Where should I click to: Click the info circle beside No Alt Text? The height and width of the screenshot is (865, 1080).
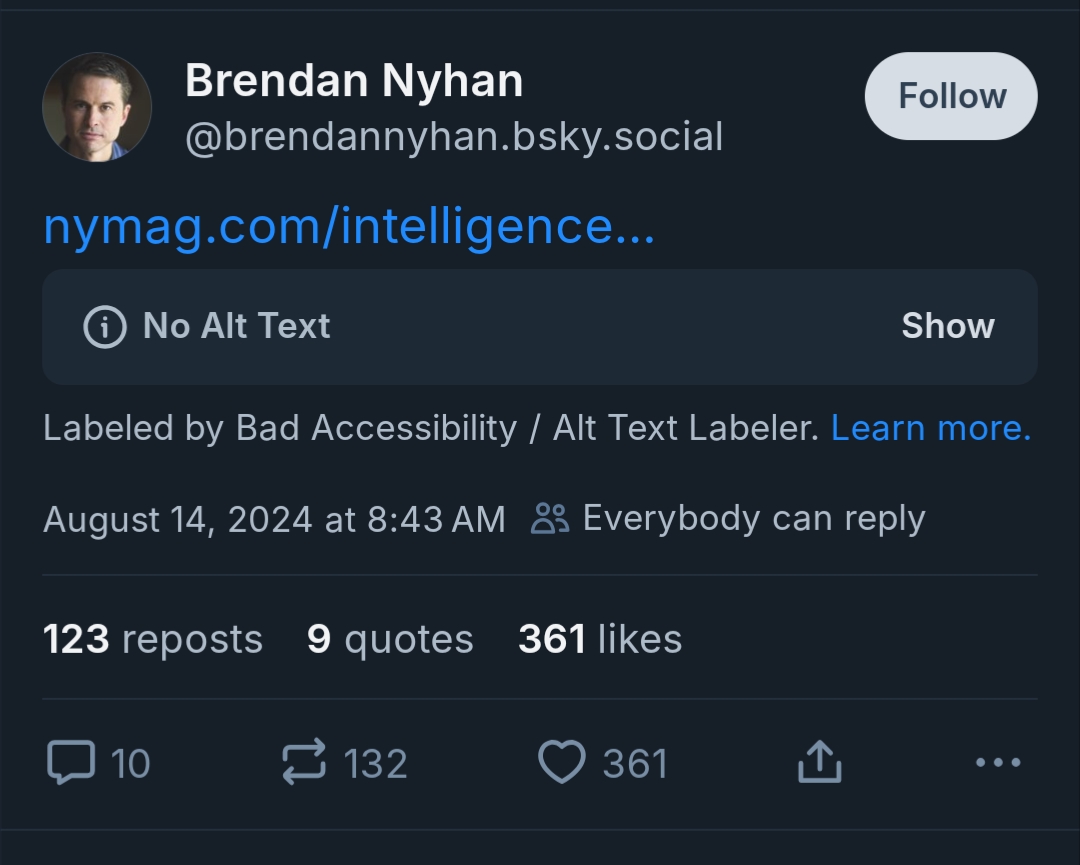[x=105, y=326]
